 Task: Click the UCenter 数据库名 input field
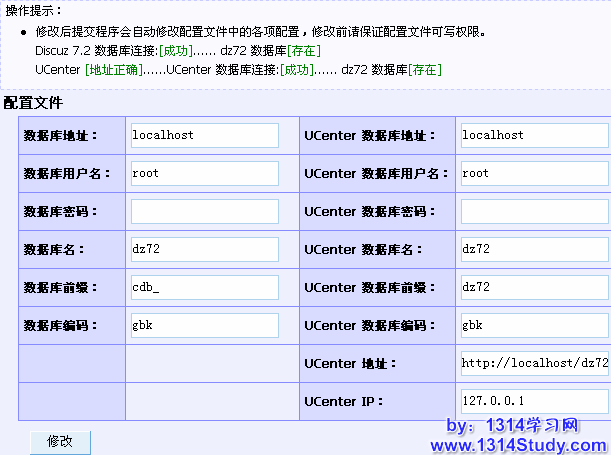(x=534, y=250)
